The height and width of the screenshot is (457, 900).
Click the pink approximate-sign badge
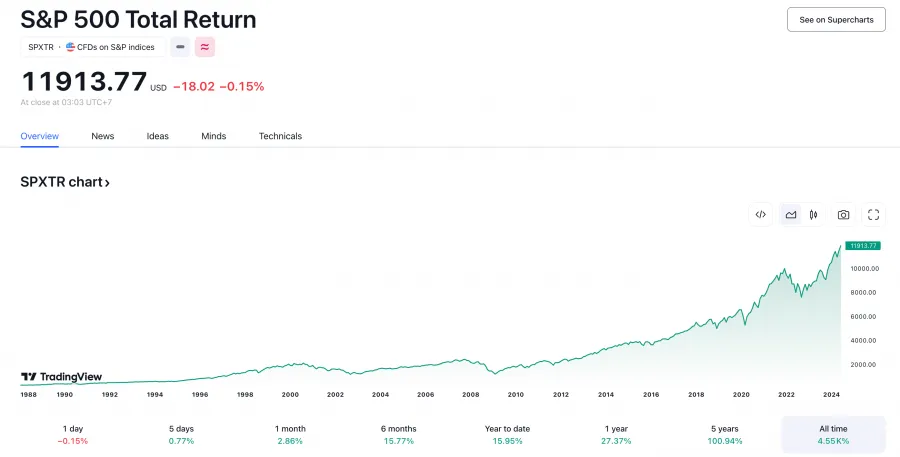click(205, 47)
